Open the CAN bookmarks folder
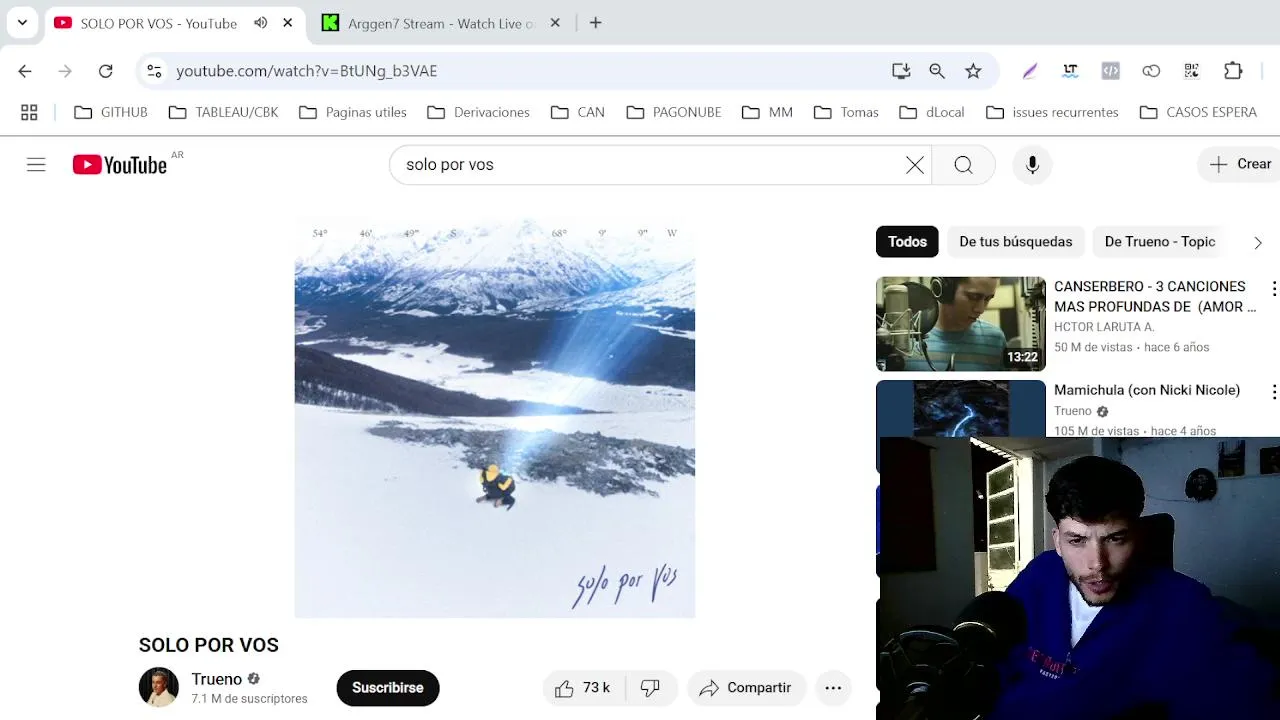 click(577, 112)
